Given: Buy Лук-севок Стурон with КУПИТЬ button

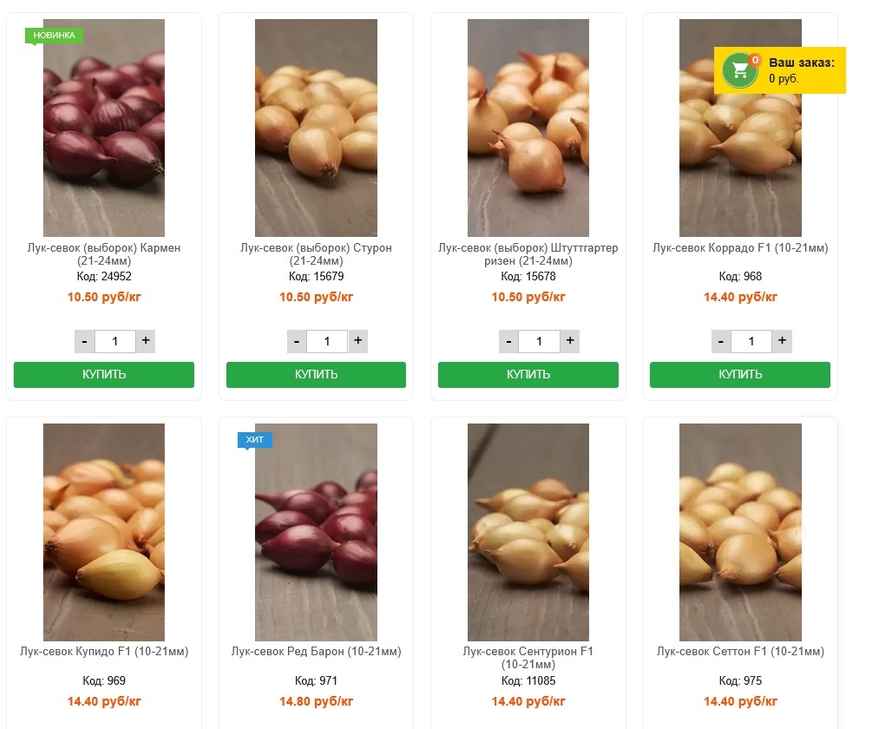Looking at the screenshot, I should point(316,374).
